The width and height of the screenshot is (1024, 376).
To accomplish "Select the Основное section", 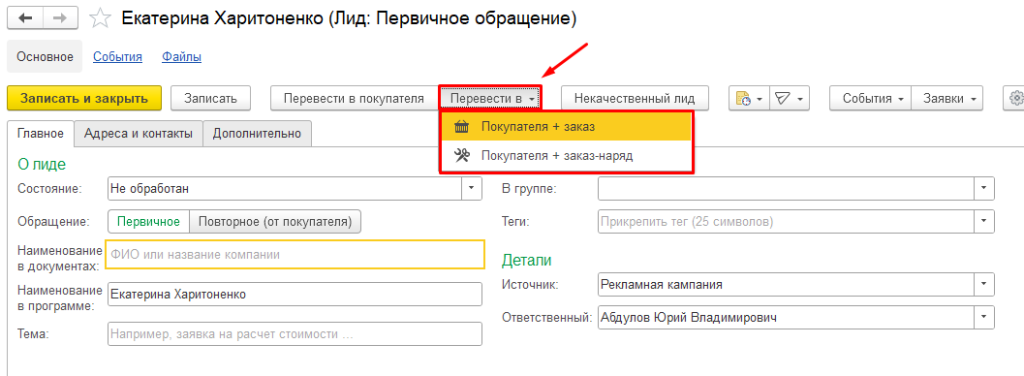I will 44,57.
